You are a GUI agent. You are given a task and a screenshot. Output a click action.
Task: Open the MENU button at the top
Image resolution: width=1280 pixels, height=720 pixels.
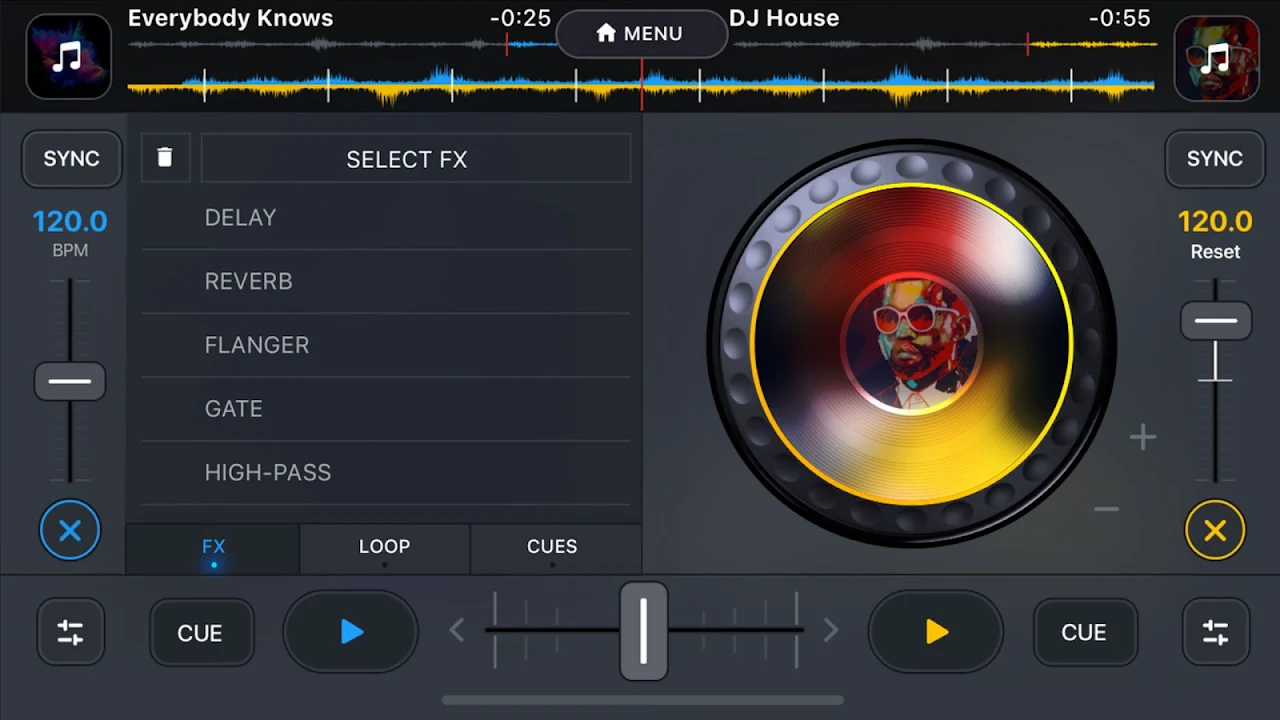click(x=640, y=34)
